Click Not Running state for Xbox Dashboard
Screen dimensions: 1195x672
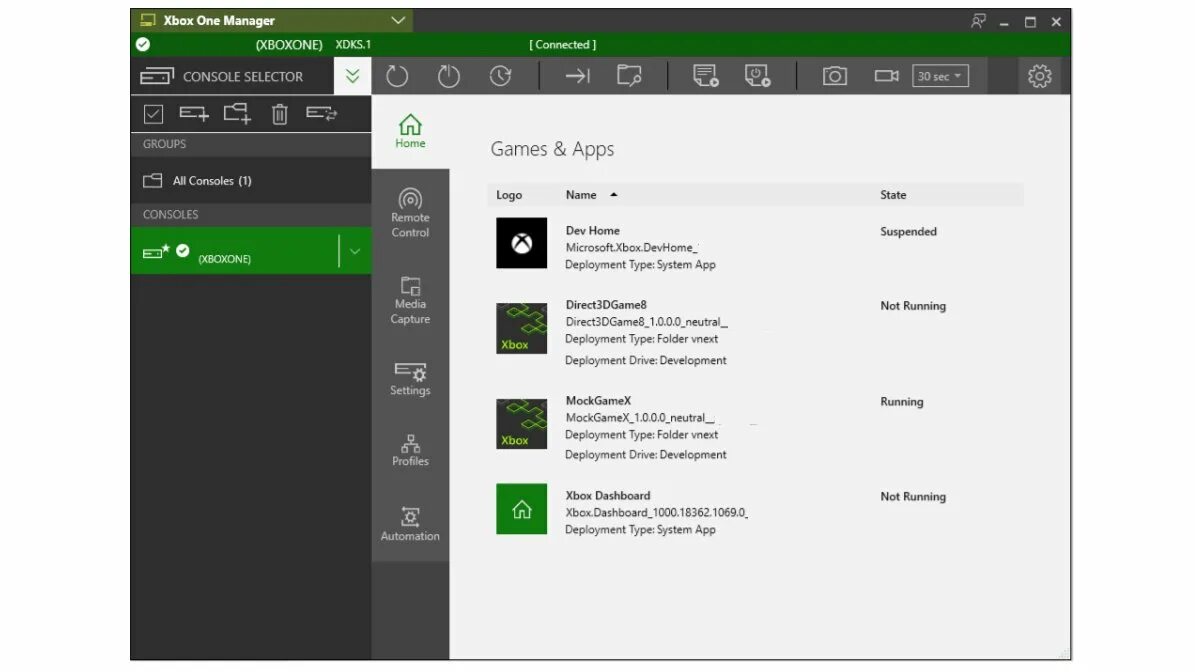pos(913,496)
